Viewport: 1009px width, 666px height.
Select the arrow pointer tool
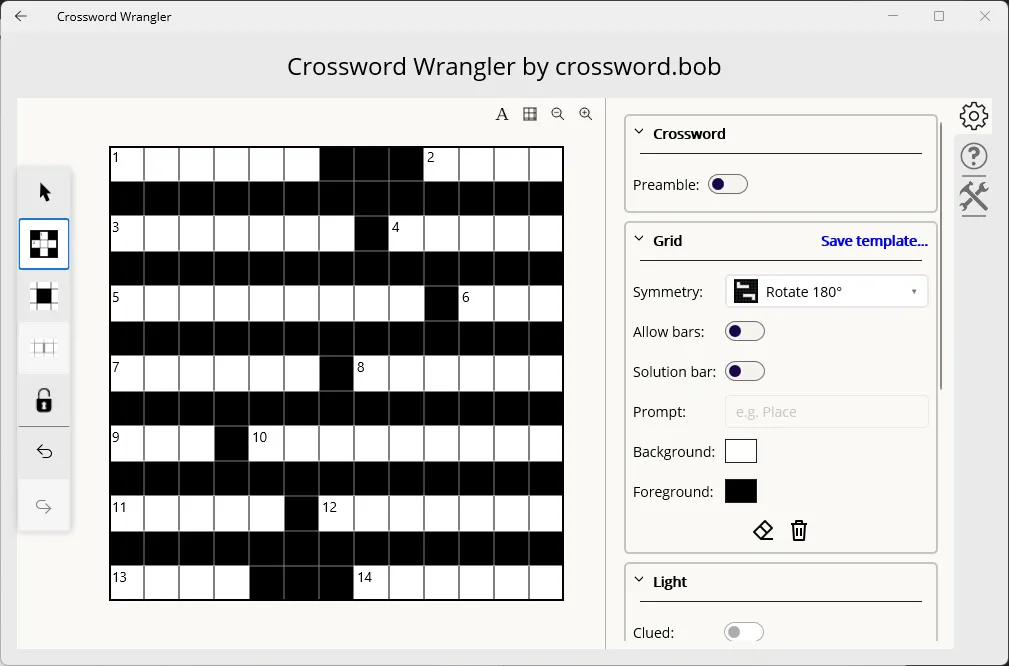pyautogui.click(x=44, y=192)
